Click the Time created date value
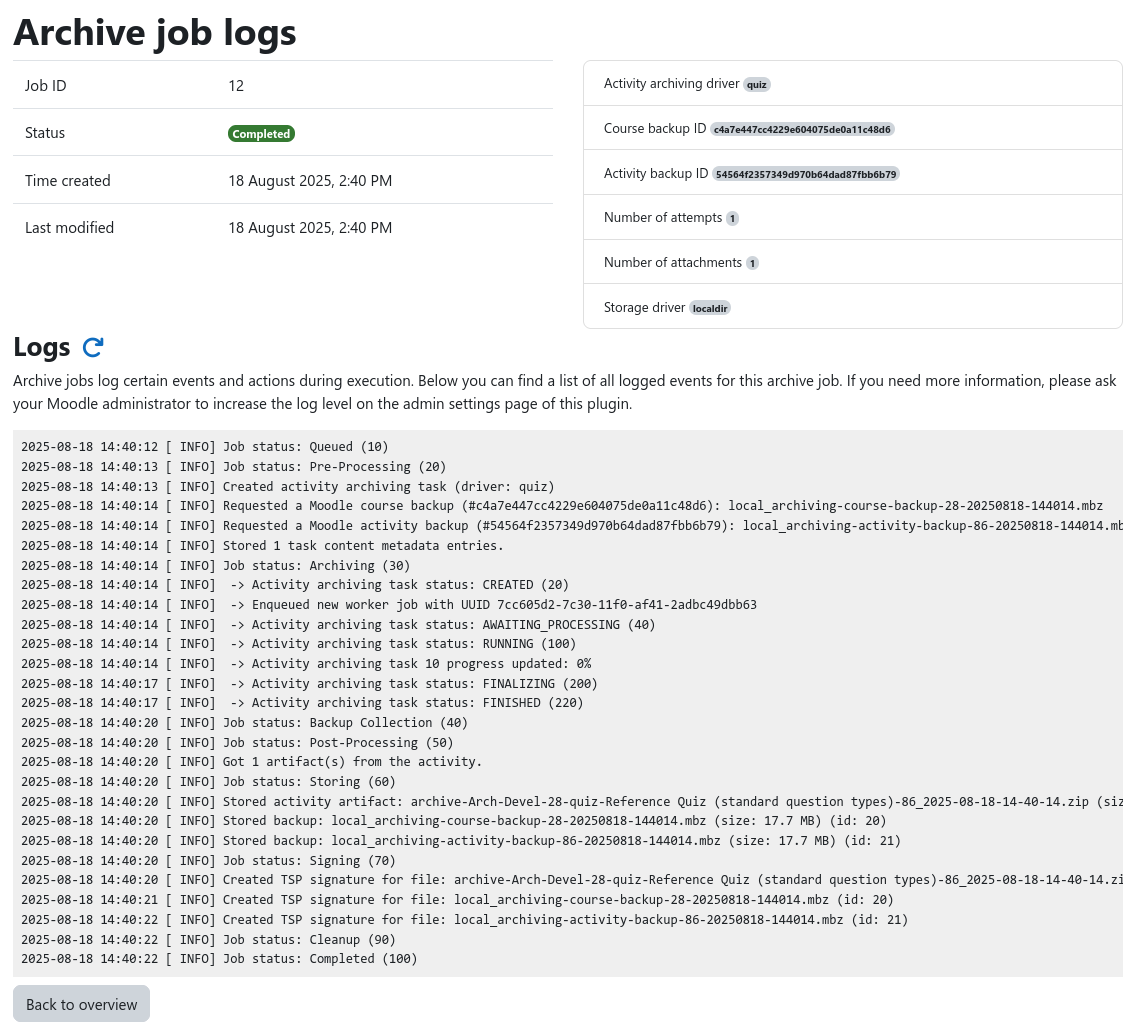 tap(310, 180)
